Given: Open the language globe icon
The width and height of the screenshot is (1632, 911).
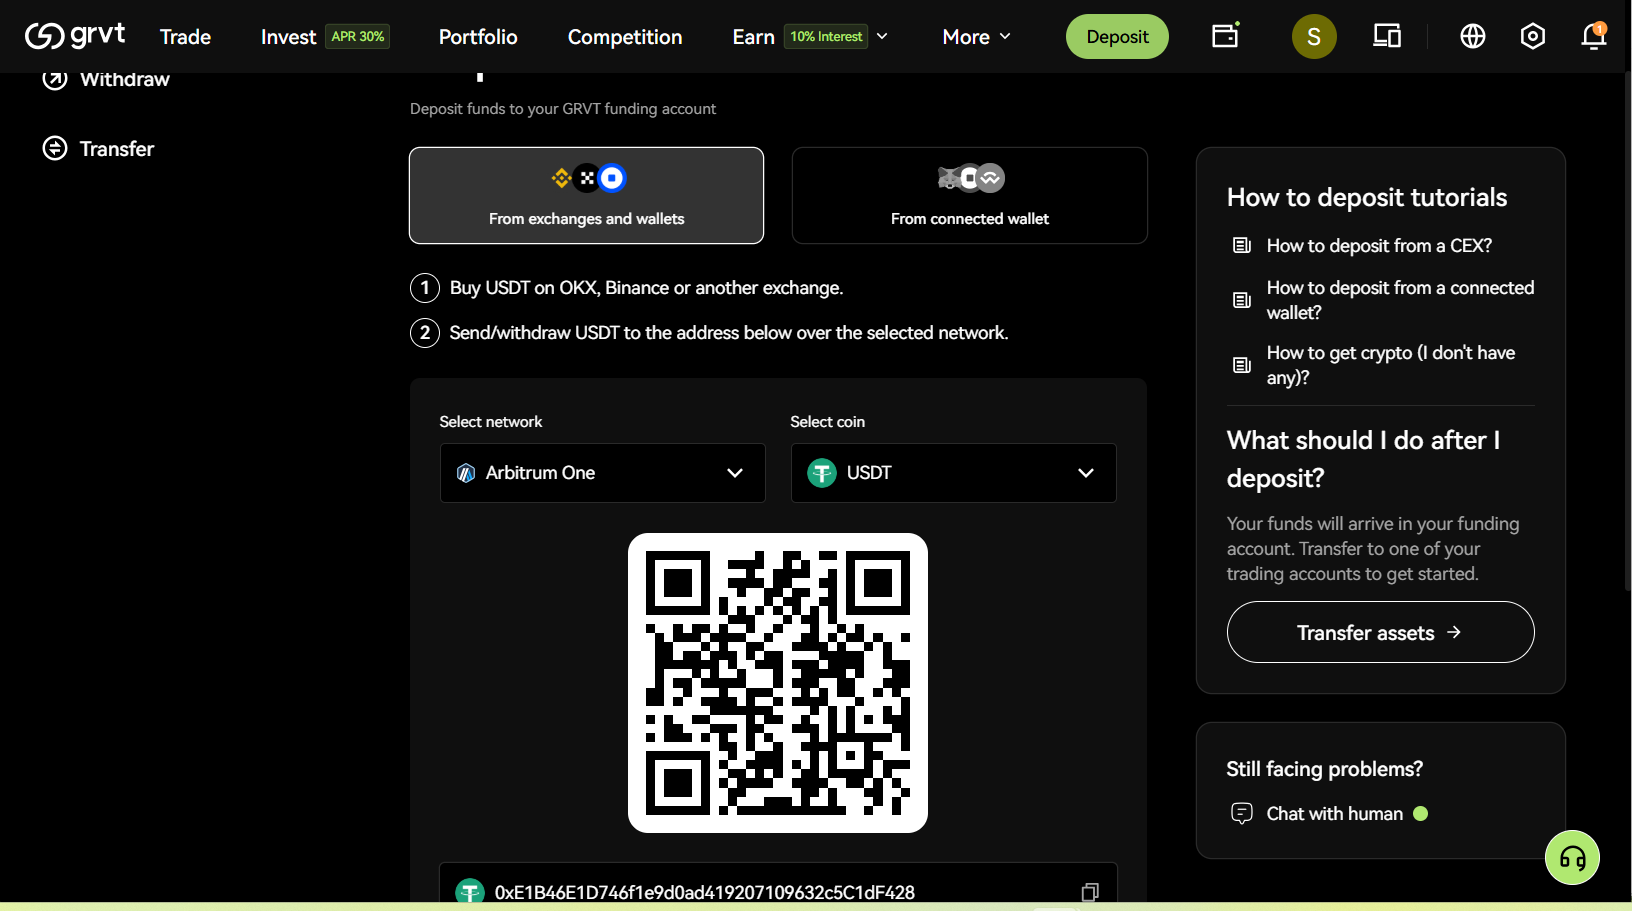Looking at the screenshot, I should click(1472, 37).
